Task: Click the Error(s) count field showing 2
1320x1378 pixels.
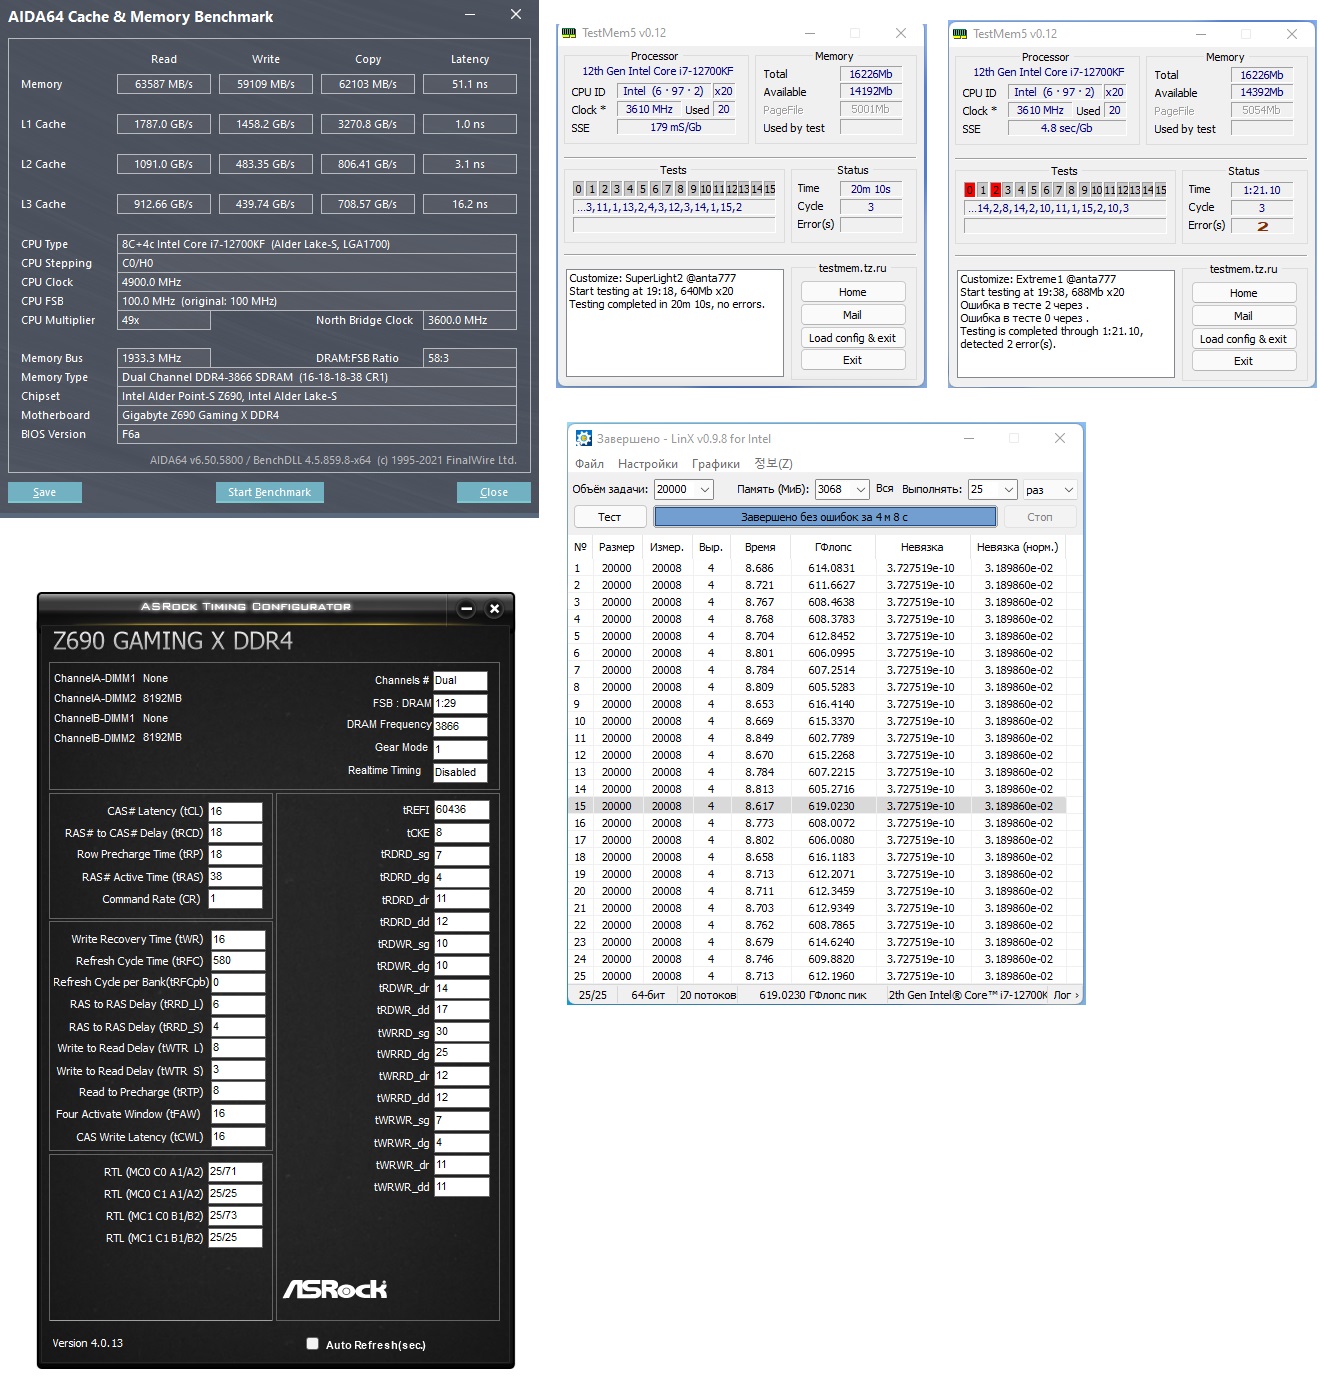Action: click(1262, 226)
